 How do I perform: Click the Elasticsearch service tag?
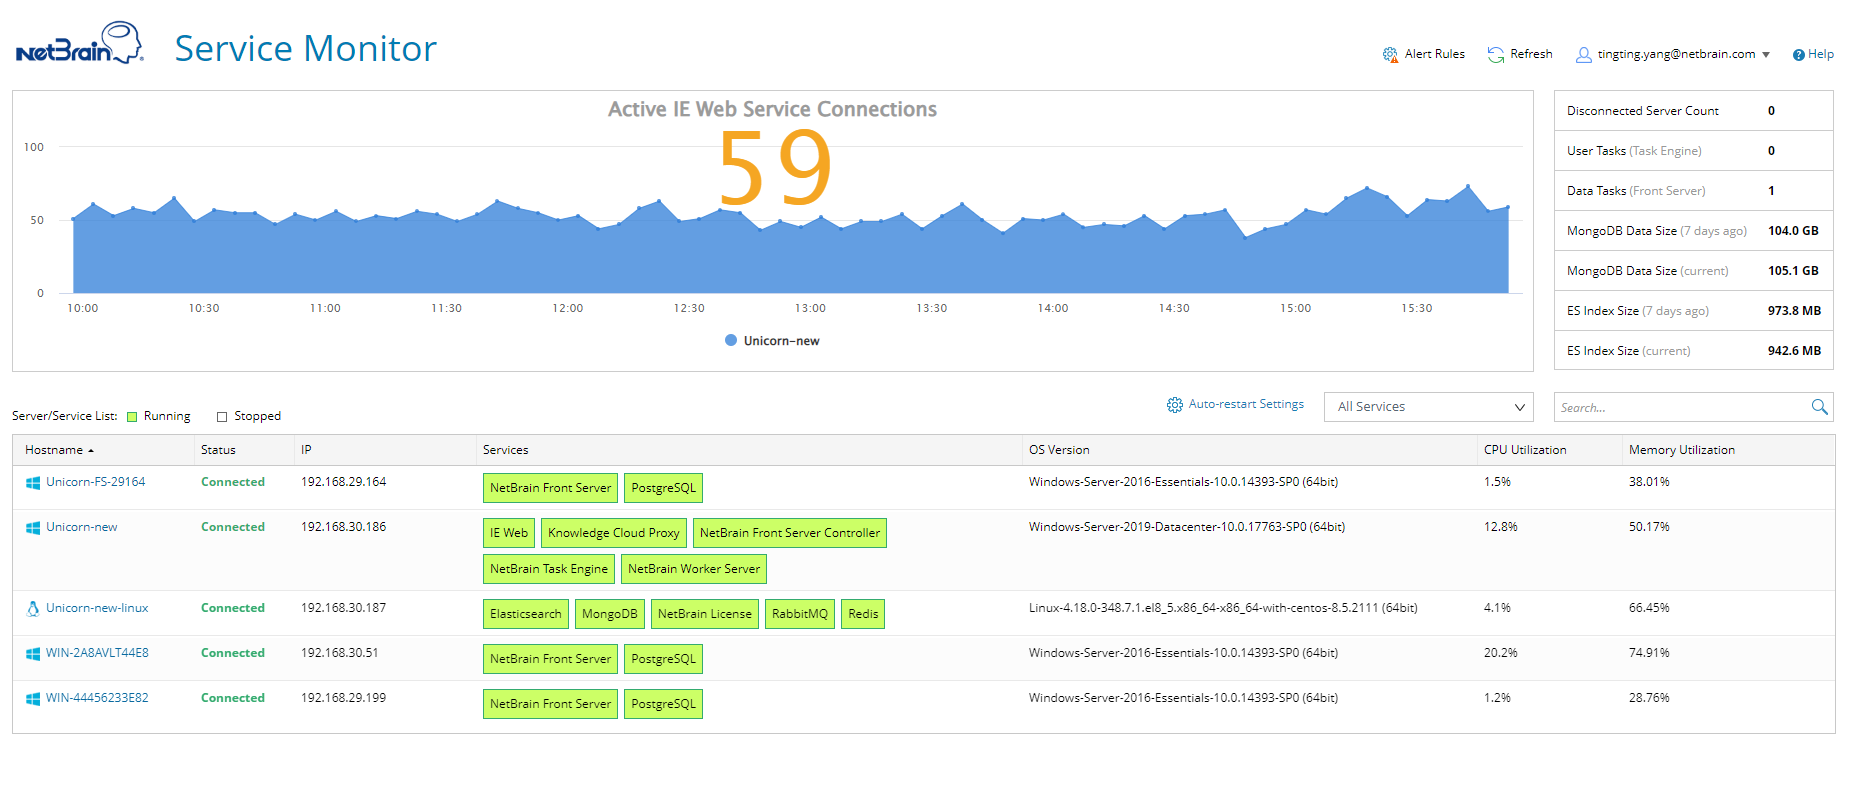pyautogui.click(x=526, y=614)
